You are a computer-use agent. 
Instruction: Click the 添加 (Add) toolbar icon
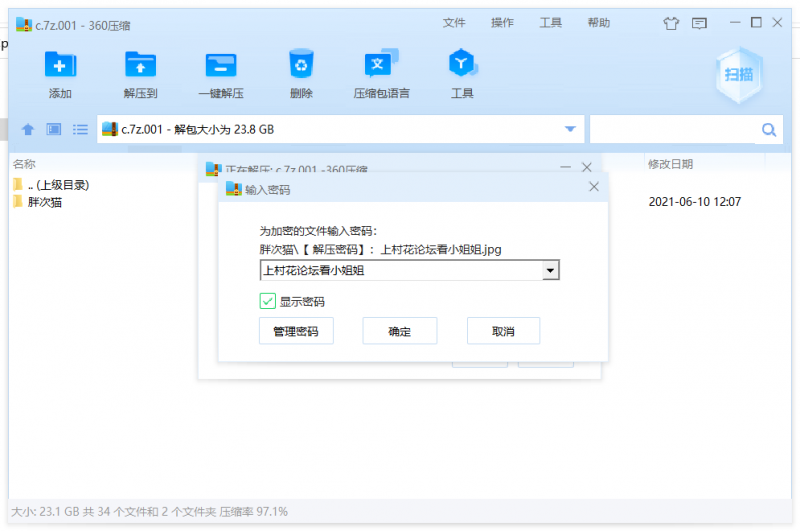(60, 66)
